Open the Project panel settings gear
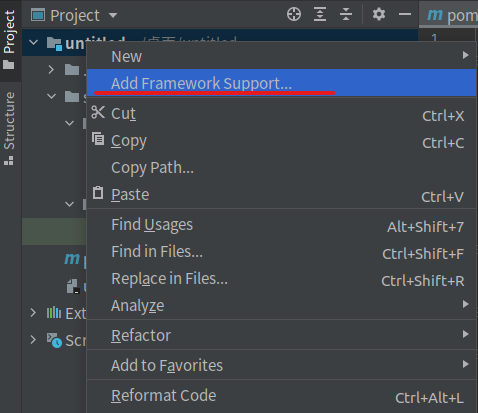Screen dimensions: 478x413 pos(379,14)
